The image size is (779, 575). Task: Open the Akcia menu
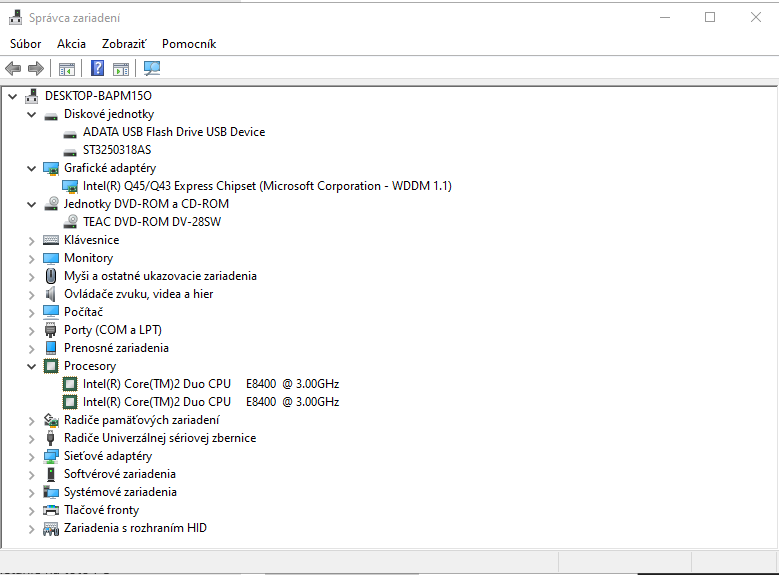(x=71, y=44)
